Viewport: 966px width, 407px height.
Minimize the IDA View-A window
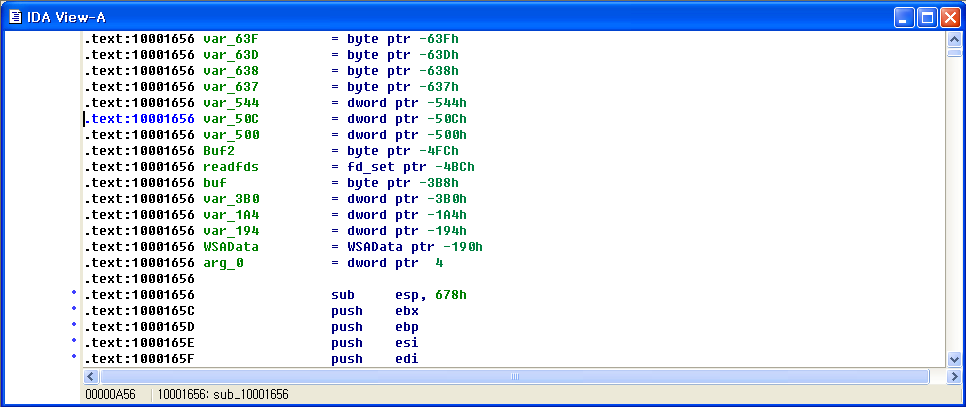click(904, 18)
